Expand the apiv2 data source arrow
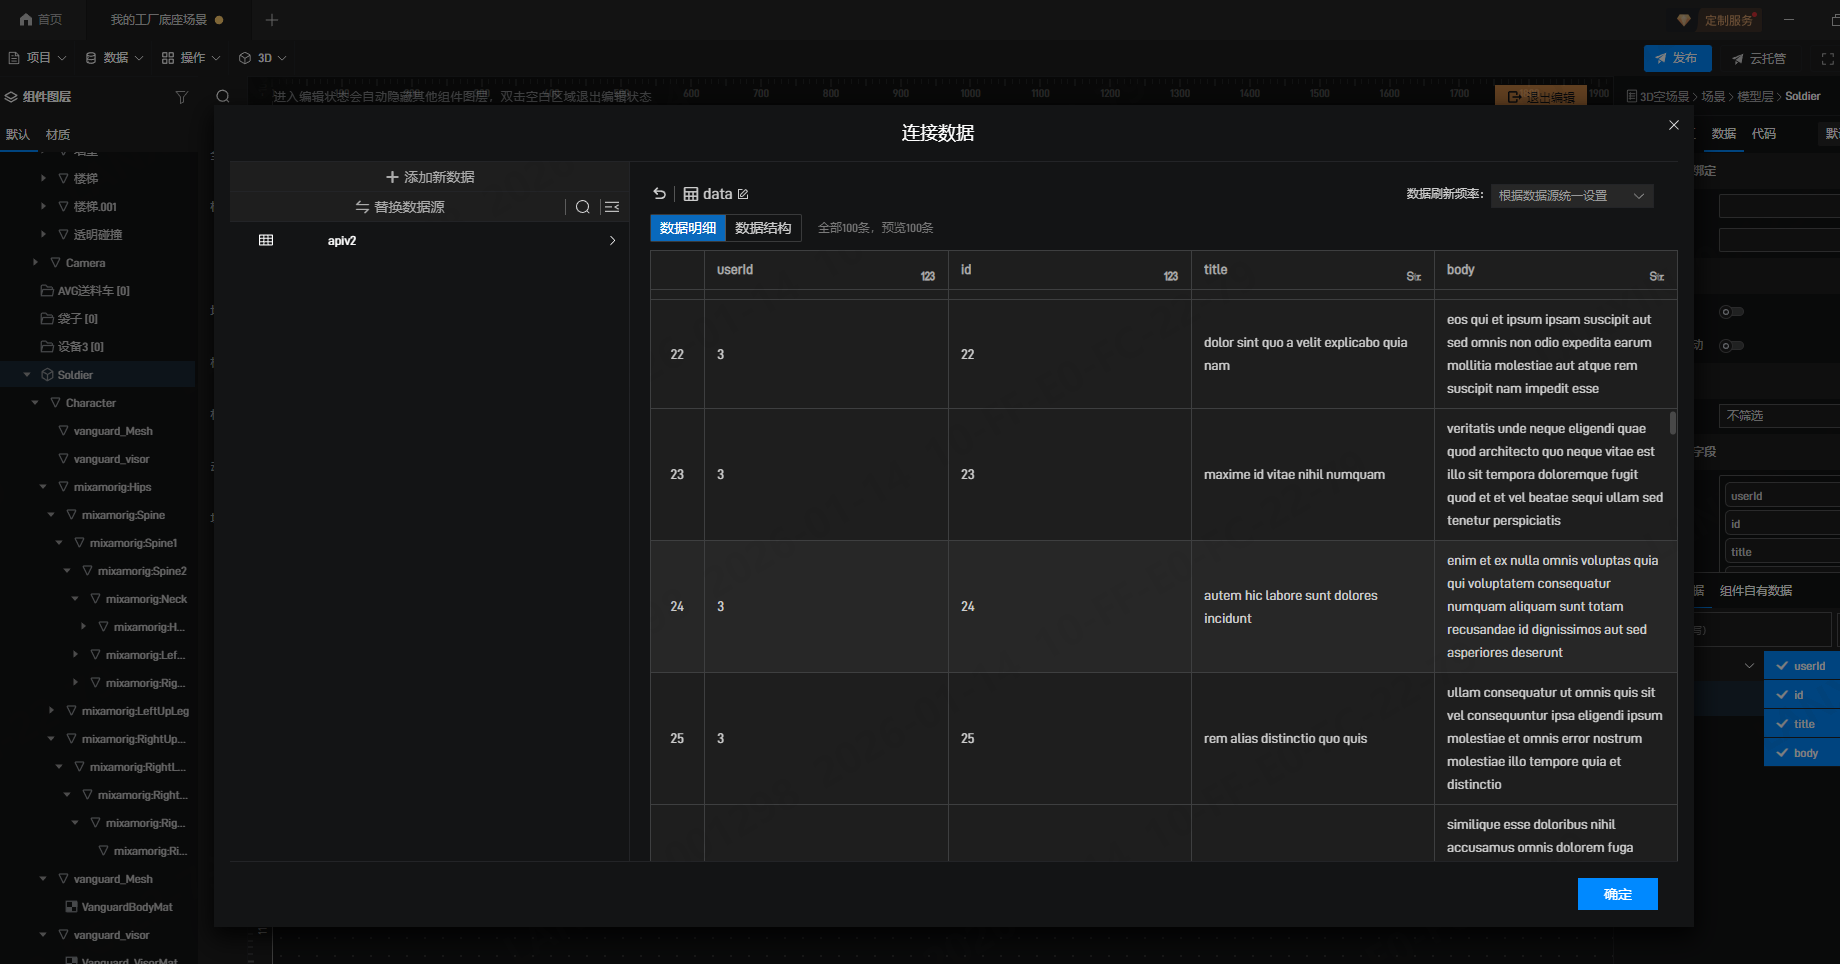1840x964 pixels. [612, 241]
